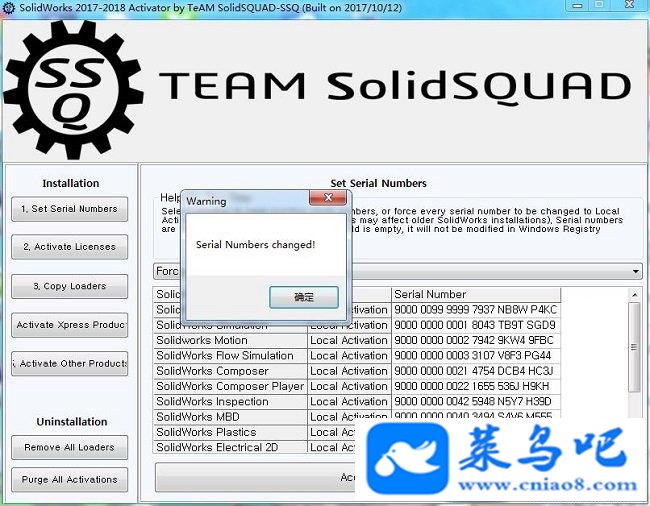Click SolidWorks Electrical 2D product cell

230,447
